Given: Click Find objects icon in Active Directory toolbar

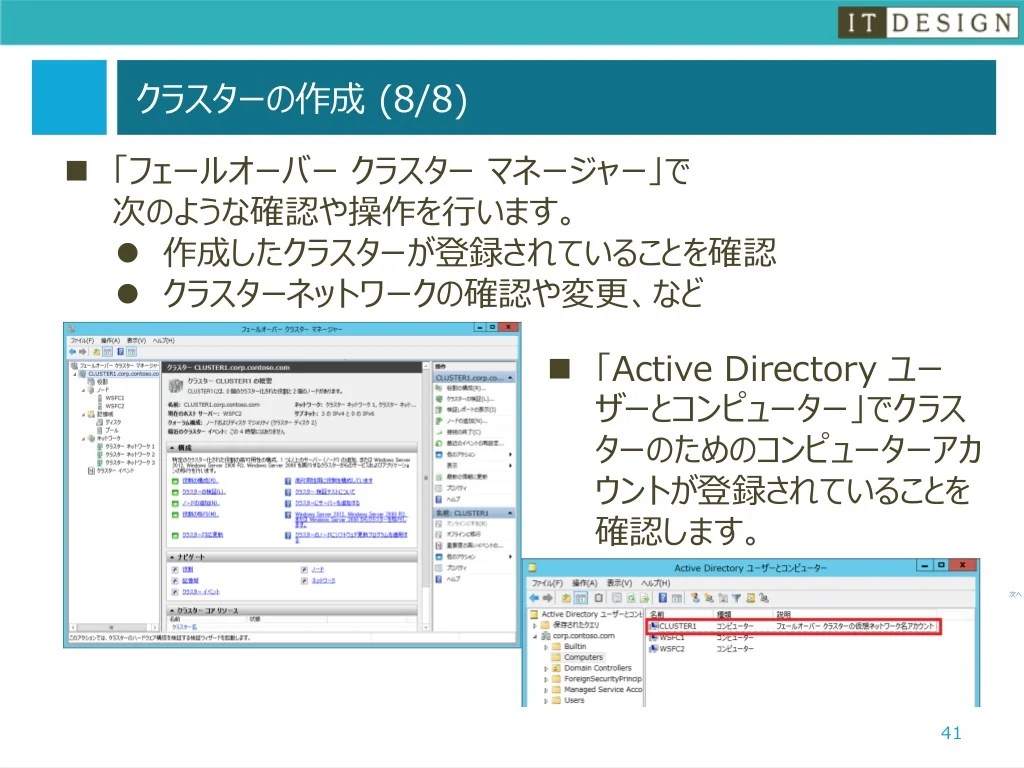Looking at the screenshot, I should coord(750,598).
